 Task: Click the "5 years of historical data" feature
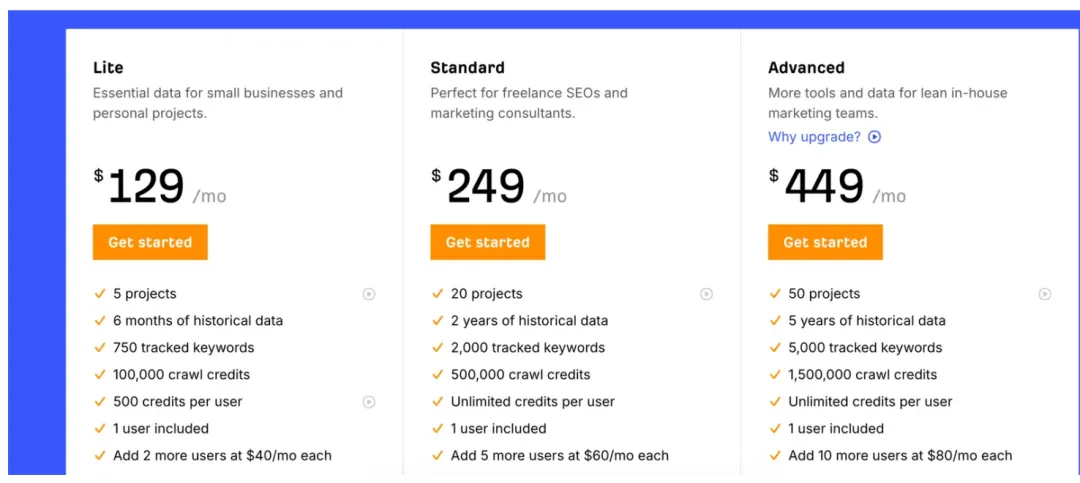[866, 321]
